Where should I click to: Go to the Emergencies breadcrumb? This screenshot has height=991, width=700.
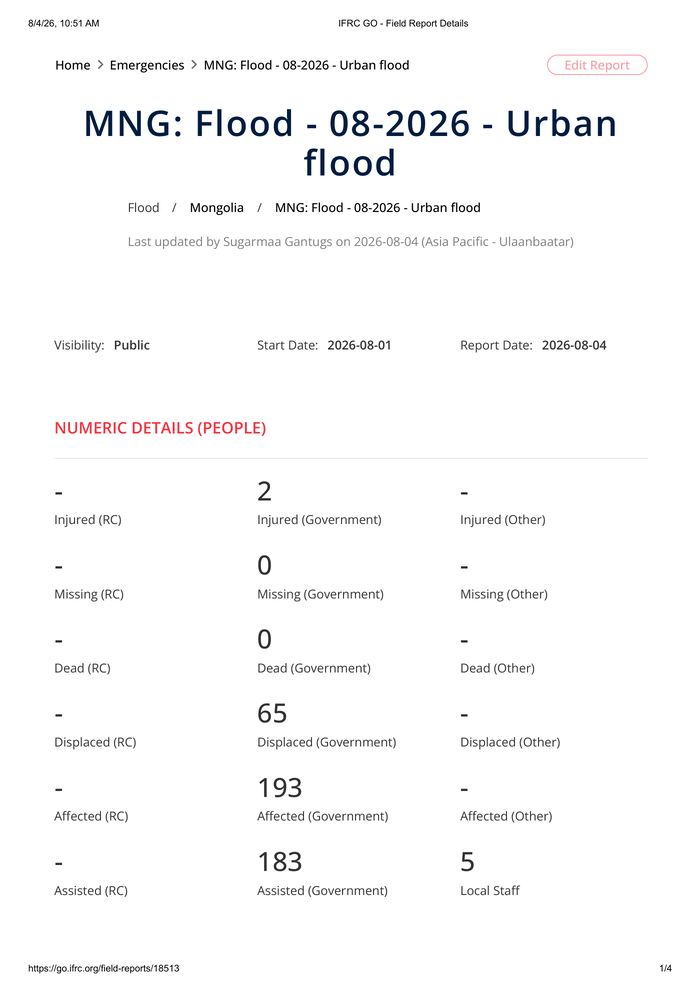coord(147,65)
